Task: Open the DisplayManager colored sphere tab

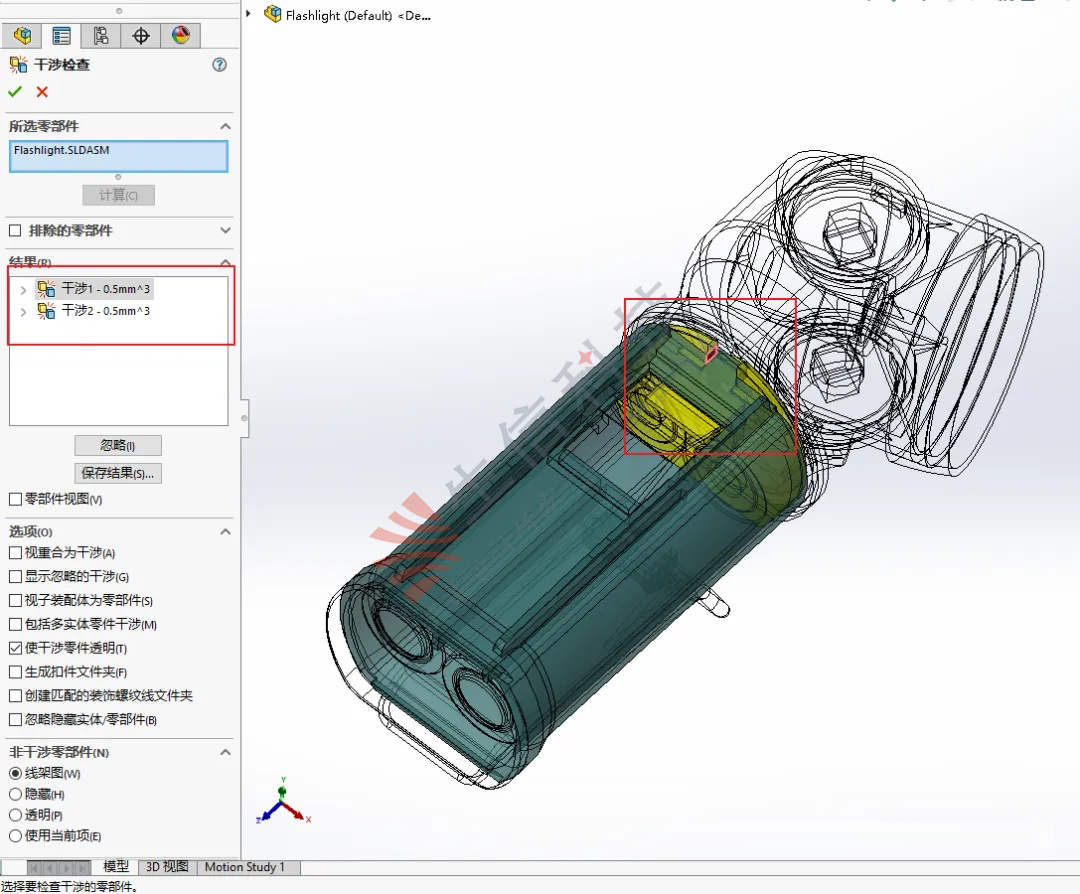Action: pyautogui.click(x=180, y=35)
